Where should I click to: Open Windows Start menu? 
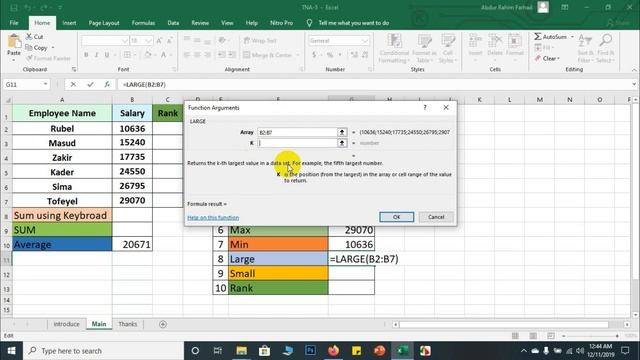click(11, 351)
